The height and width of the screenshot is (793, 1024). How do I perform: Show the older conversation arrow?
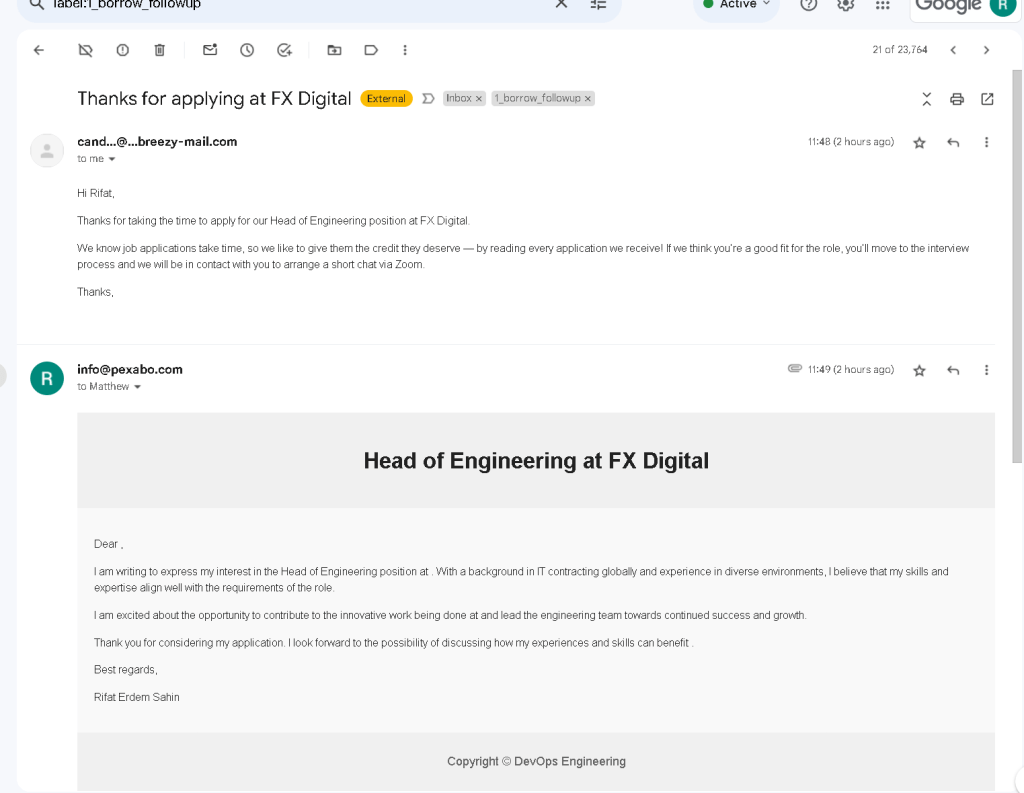[986, 50]
